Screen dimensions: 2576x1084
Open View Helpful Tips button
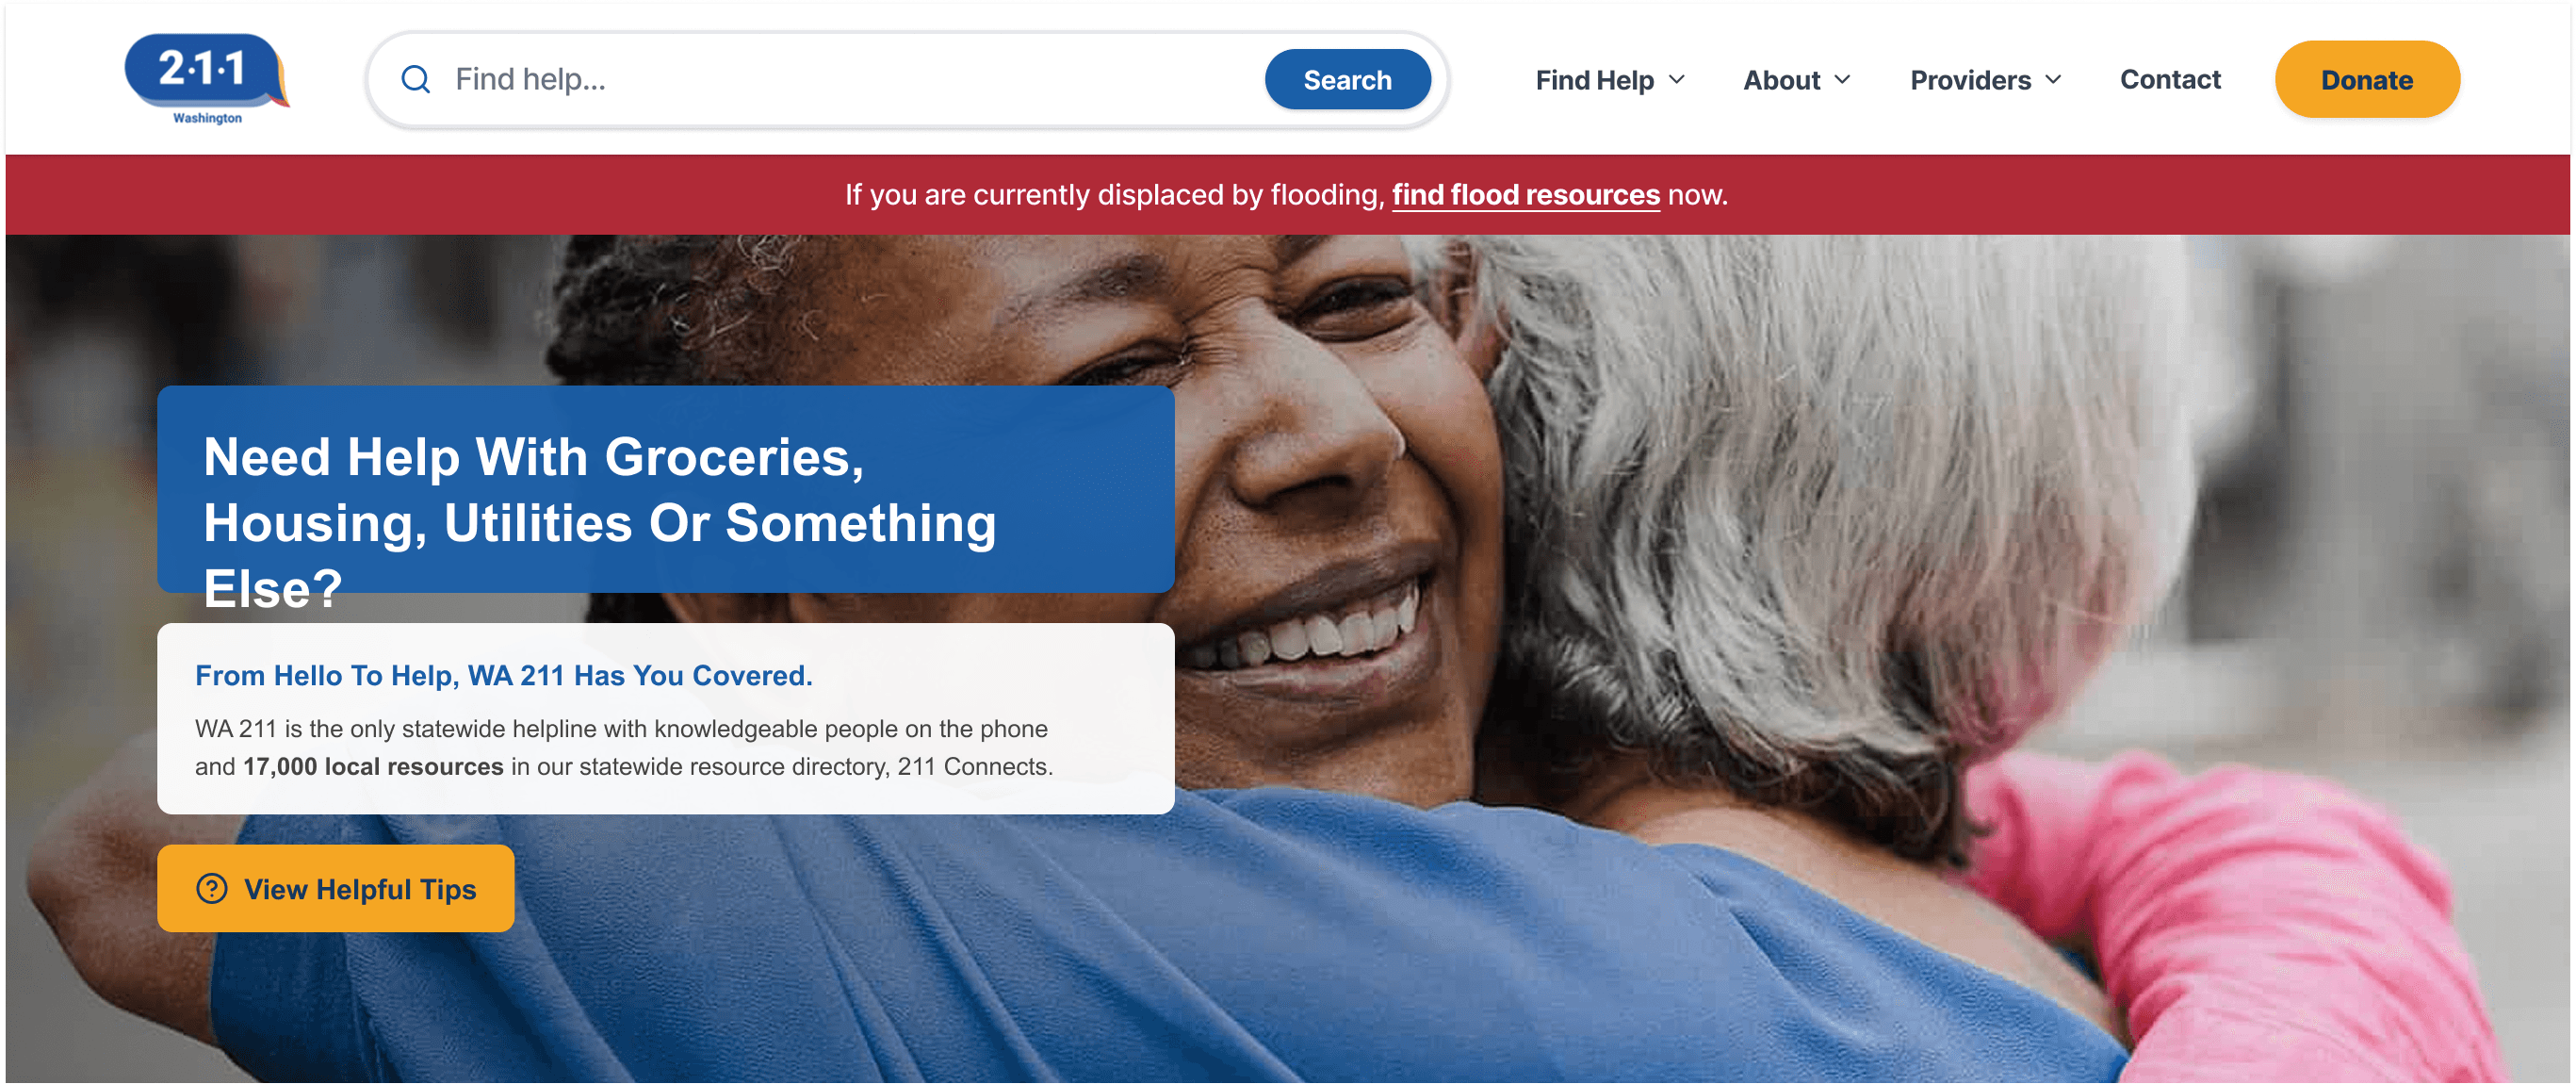pyautogui.click(x=335, y=888)
